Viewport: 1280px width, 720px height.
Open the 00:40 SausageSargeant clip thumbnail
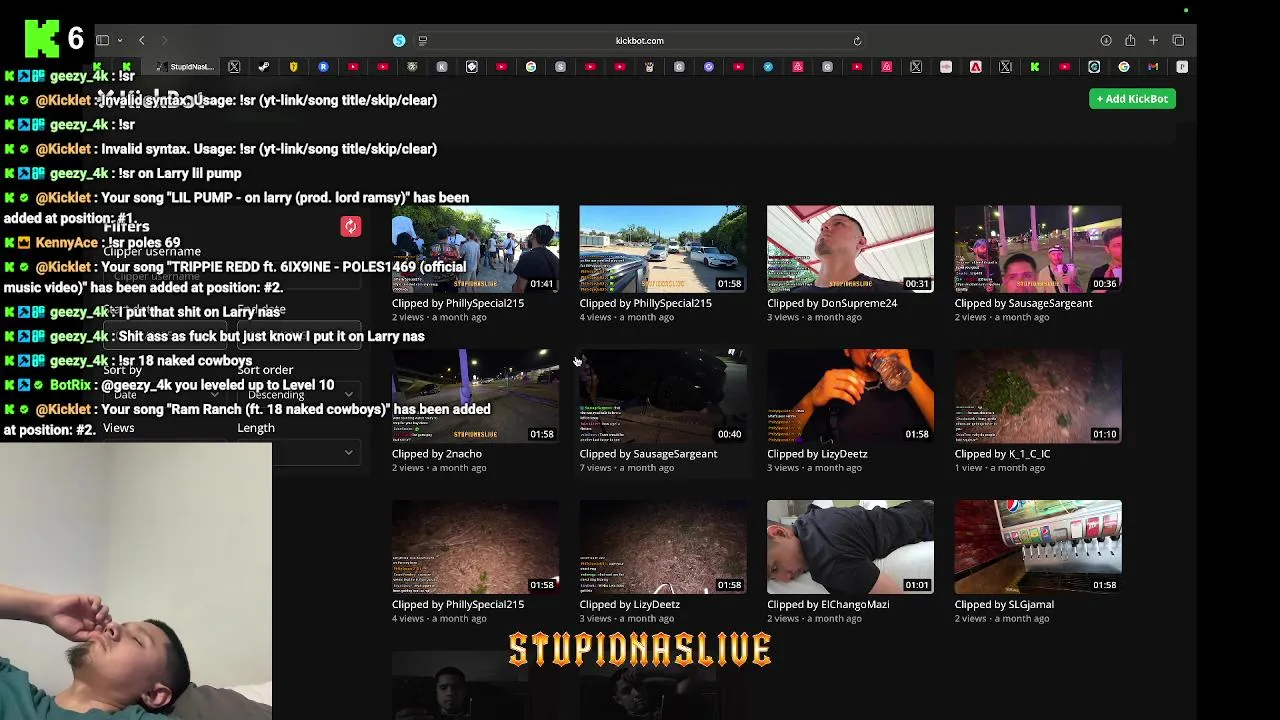coord(663,396)
